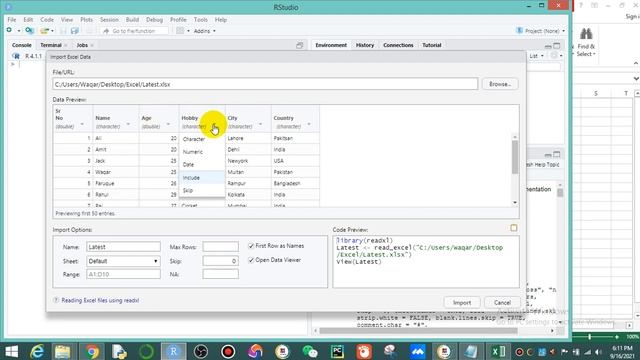The height and width of the screenshot is (360, 640).
Task: Click the Range A1:D10 field
Action: click(123, 274)
